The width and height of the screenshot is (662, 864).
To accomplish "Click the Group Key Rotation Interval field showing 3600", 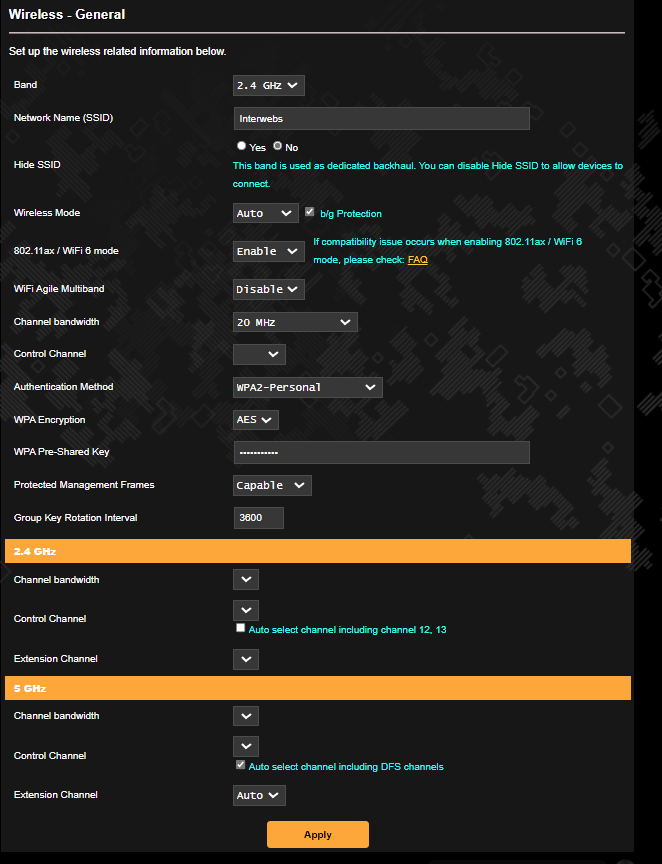I will 258,517.
